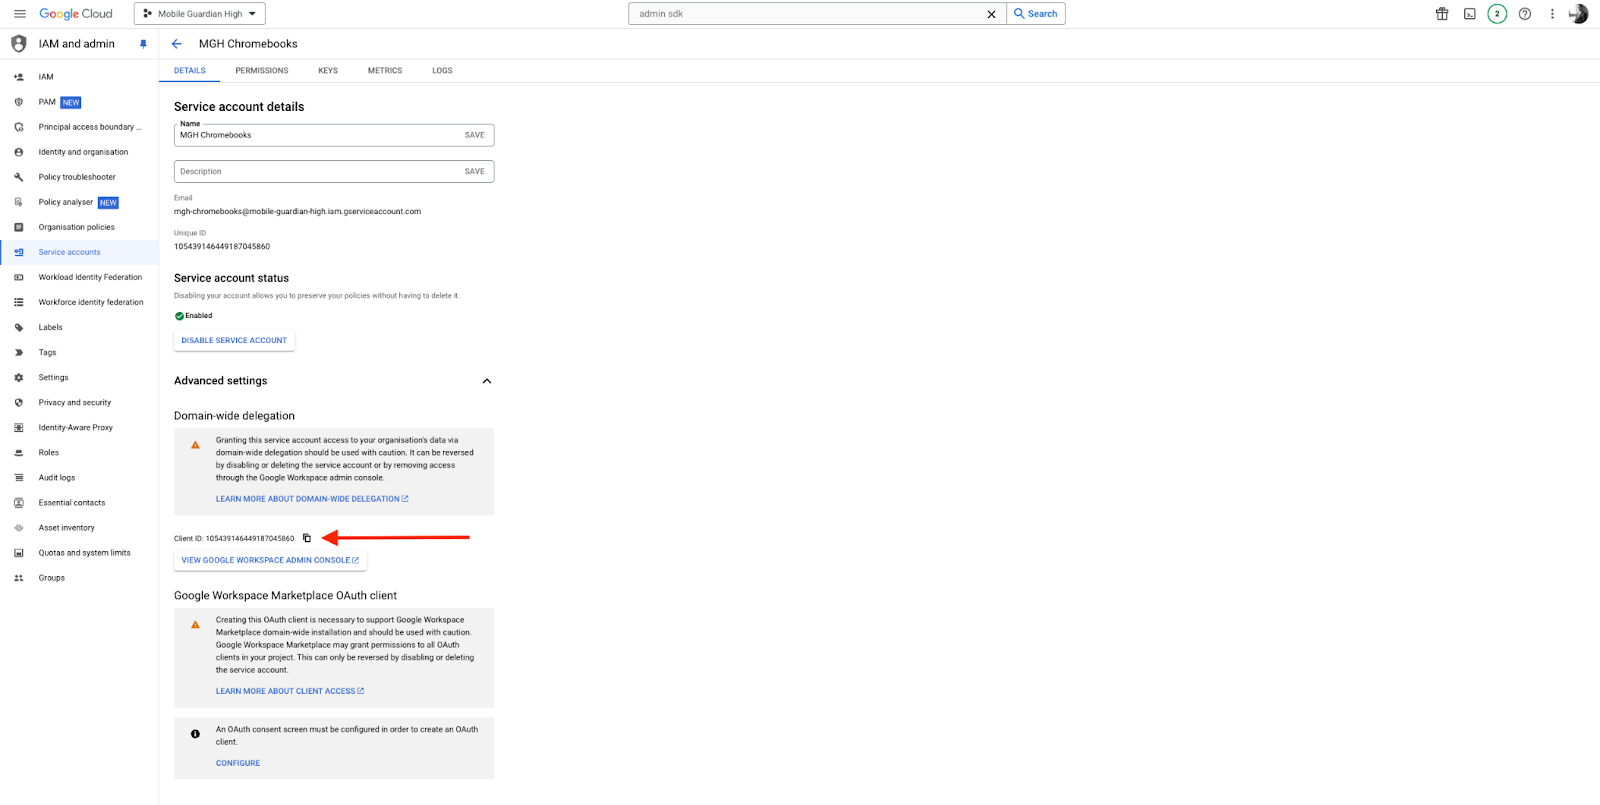Open Cloud Shell terminal icon
This screenshot has width=1600, height=805.
coord(1469,14)
